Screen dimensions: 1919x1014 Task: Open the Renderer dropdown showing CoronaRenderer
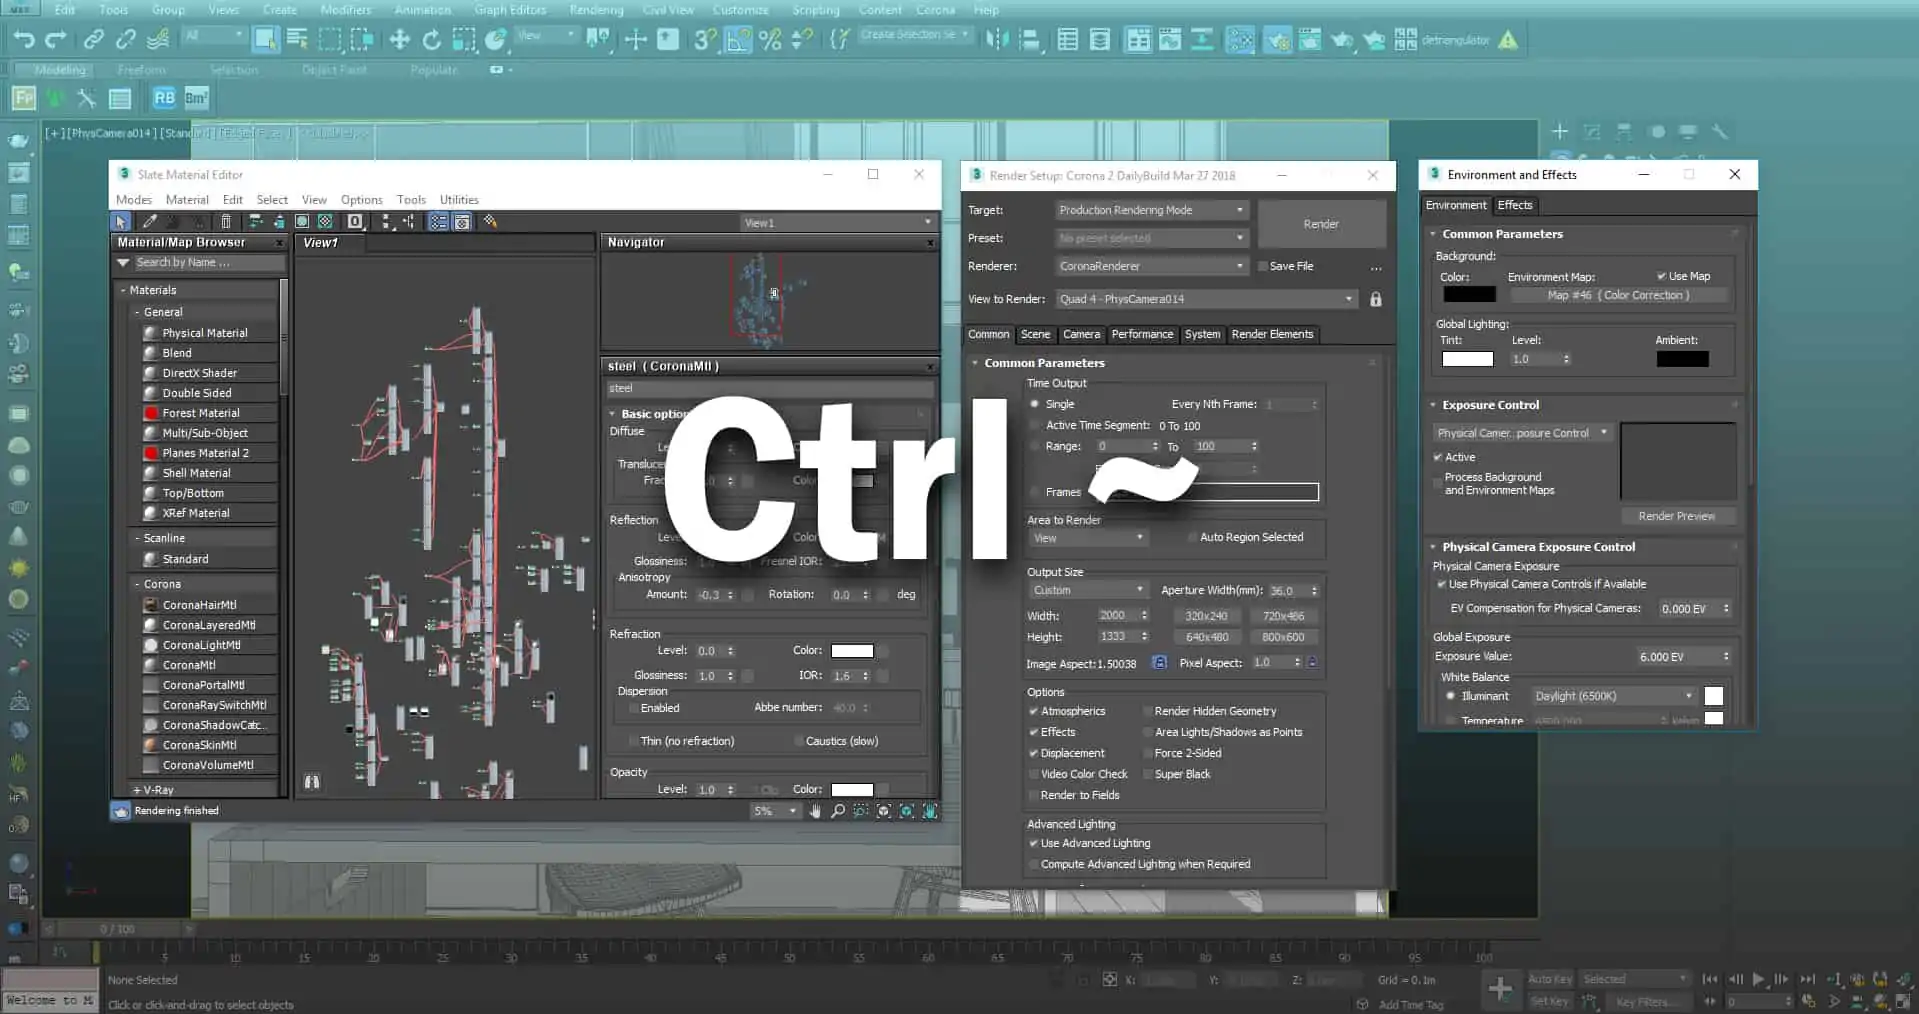point(1151,266)
